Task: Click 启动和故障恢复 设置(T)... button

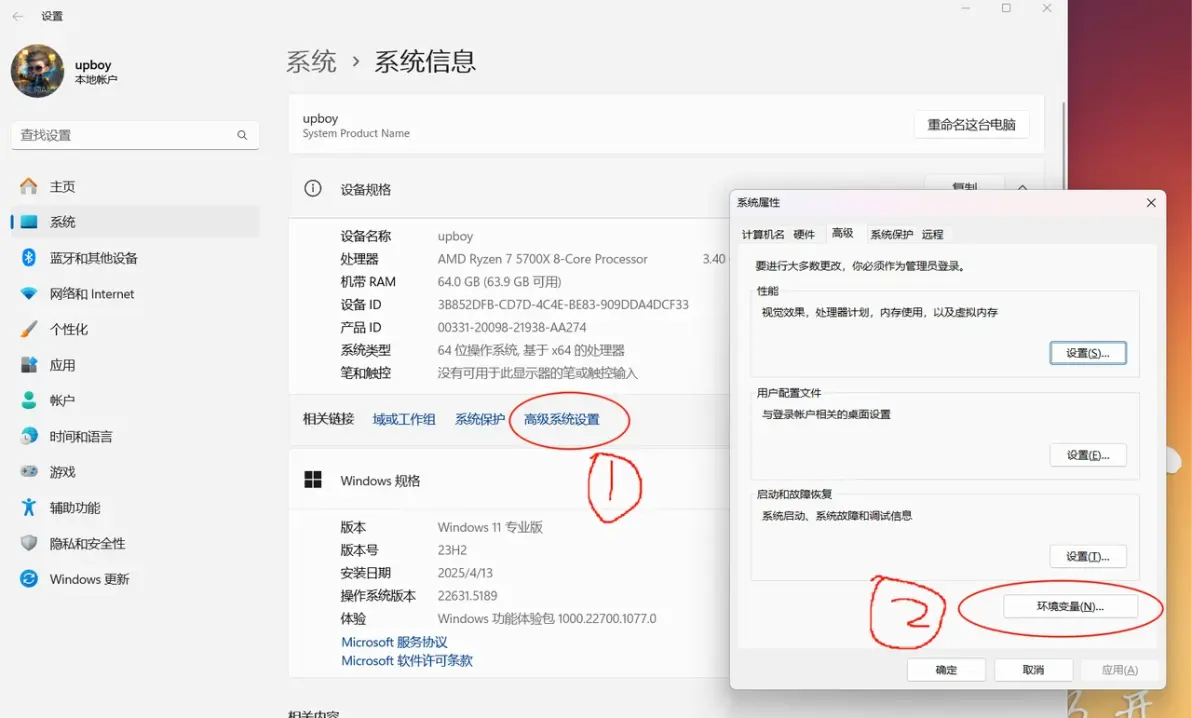Action: coord(1088,556)
